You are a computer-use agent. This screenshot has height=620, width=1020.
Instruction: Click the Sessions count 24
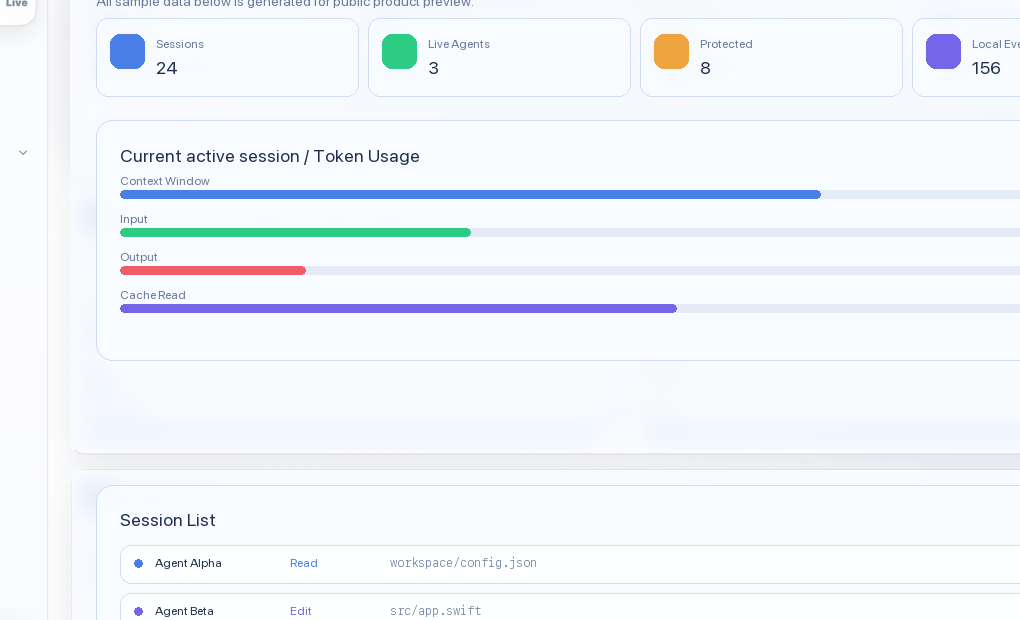click(167, 68)
